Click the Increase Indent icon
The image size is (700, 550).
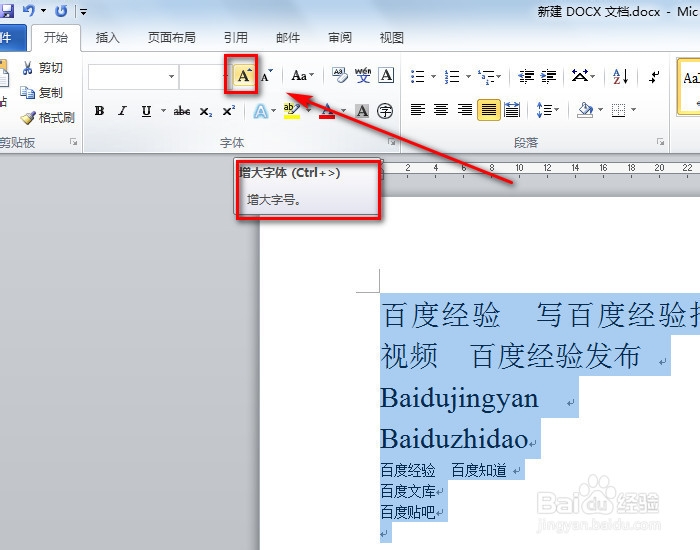tap(548, 76)
